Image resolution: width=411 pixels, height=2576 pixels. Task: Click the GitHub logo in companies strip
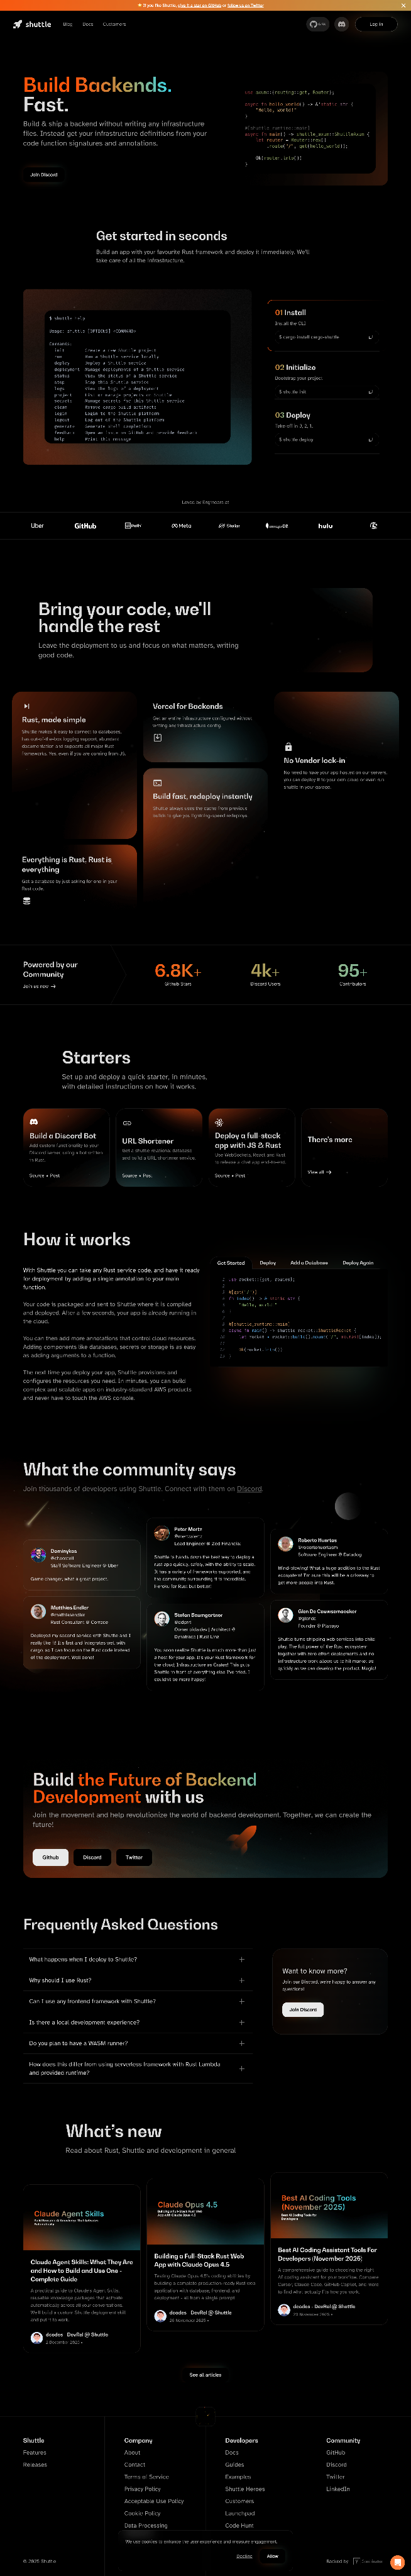[x=85, y=526]
